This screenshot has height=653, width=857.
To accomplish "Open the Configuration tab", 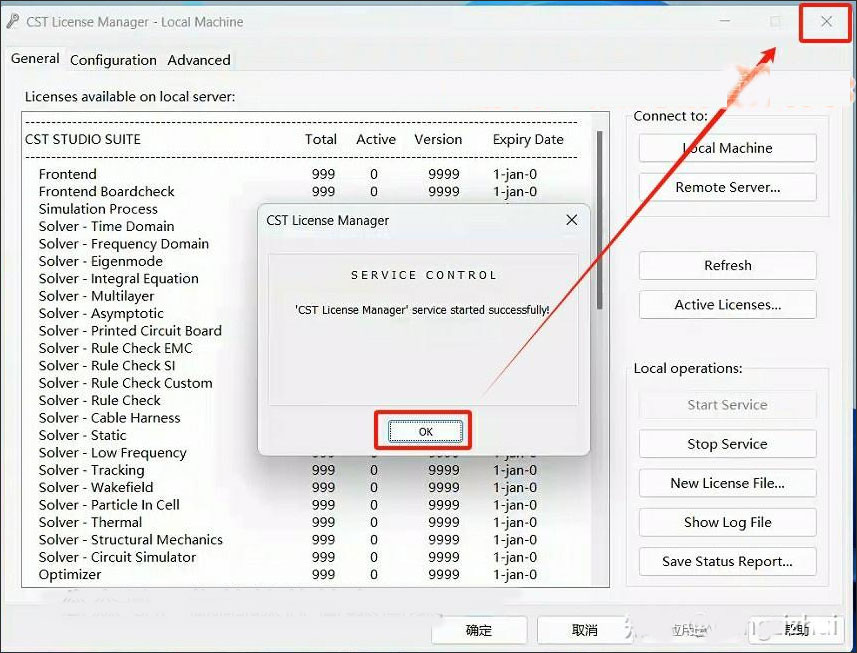I will point(113,60).
